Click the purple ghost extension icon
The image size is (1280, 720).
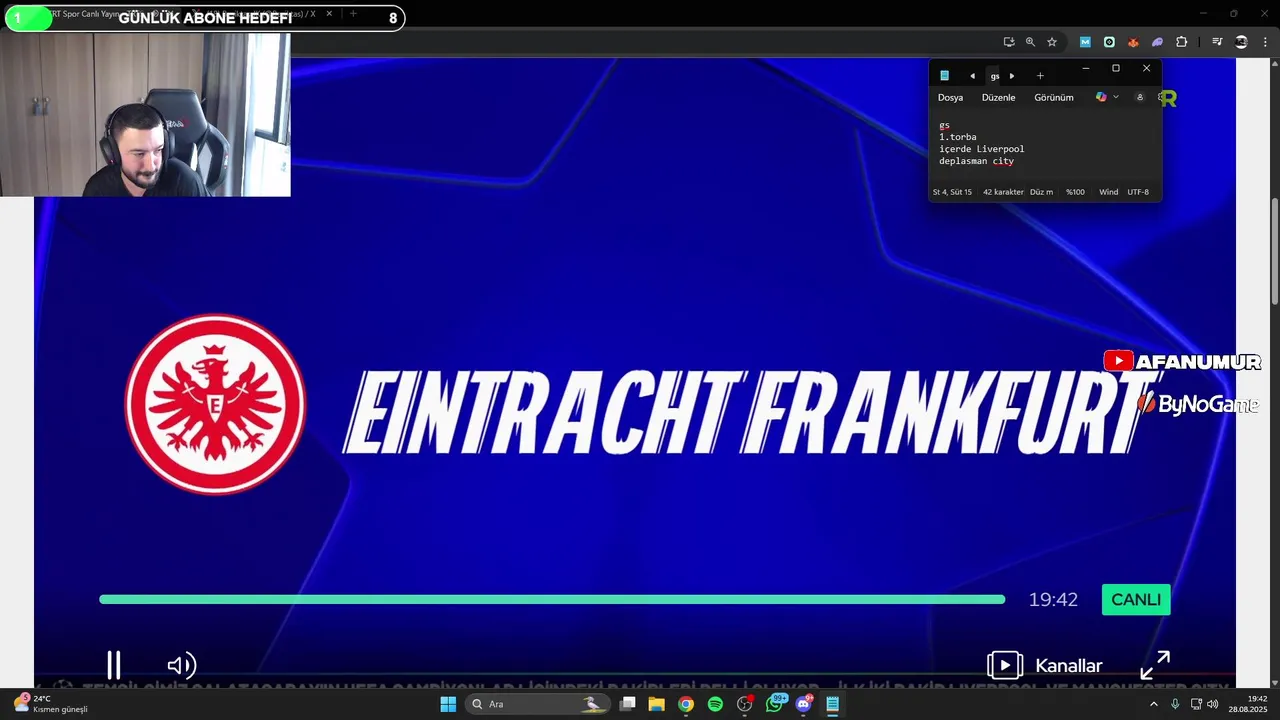click(x=1157, y=42)
